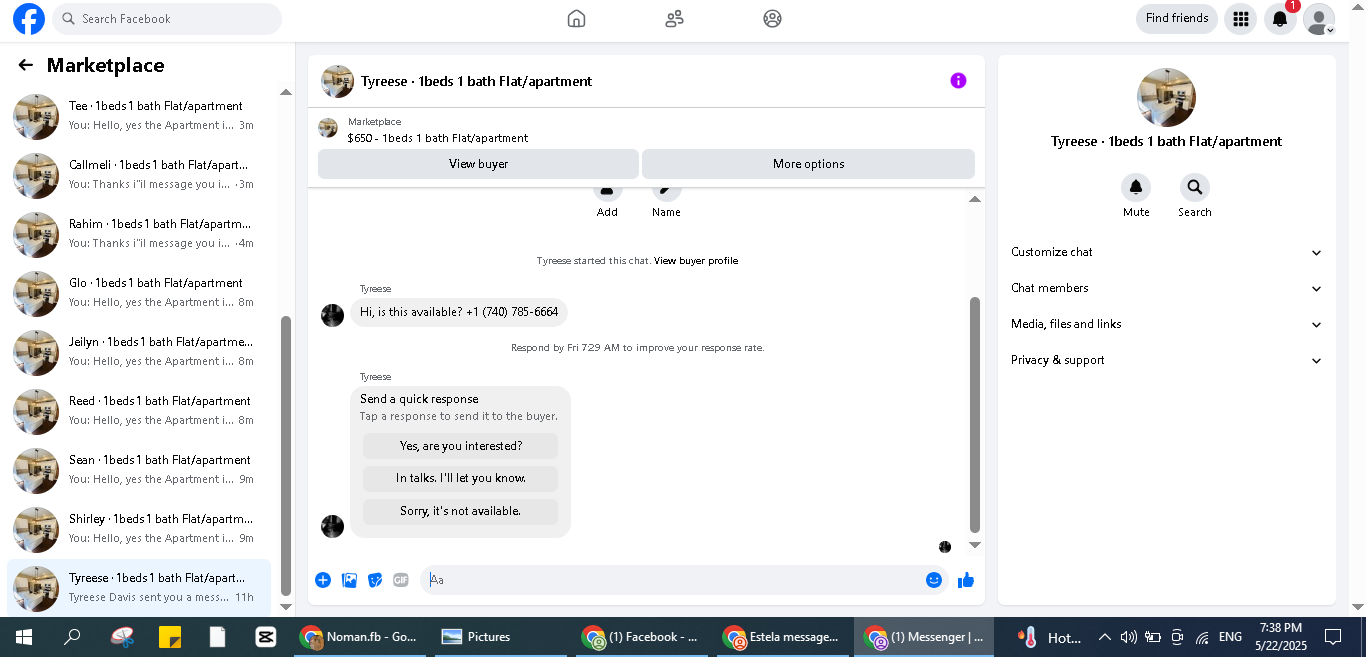Click the large apartment profile picture
Image resolution: width=1366 pixels, height=657 pixels.
(1166, 97)
